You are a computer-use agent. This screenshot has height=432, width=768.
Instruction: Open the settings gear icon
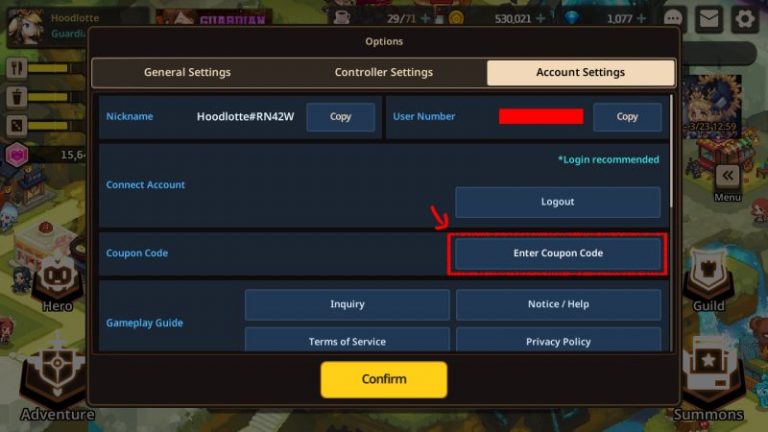pos(744,19)
